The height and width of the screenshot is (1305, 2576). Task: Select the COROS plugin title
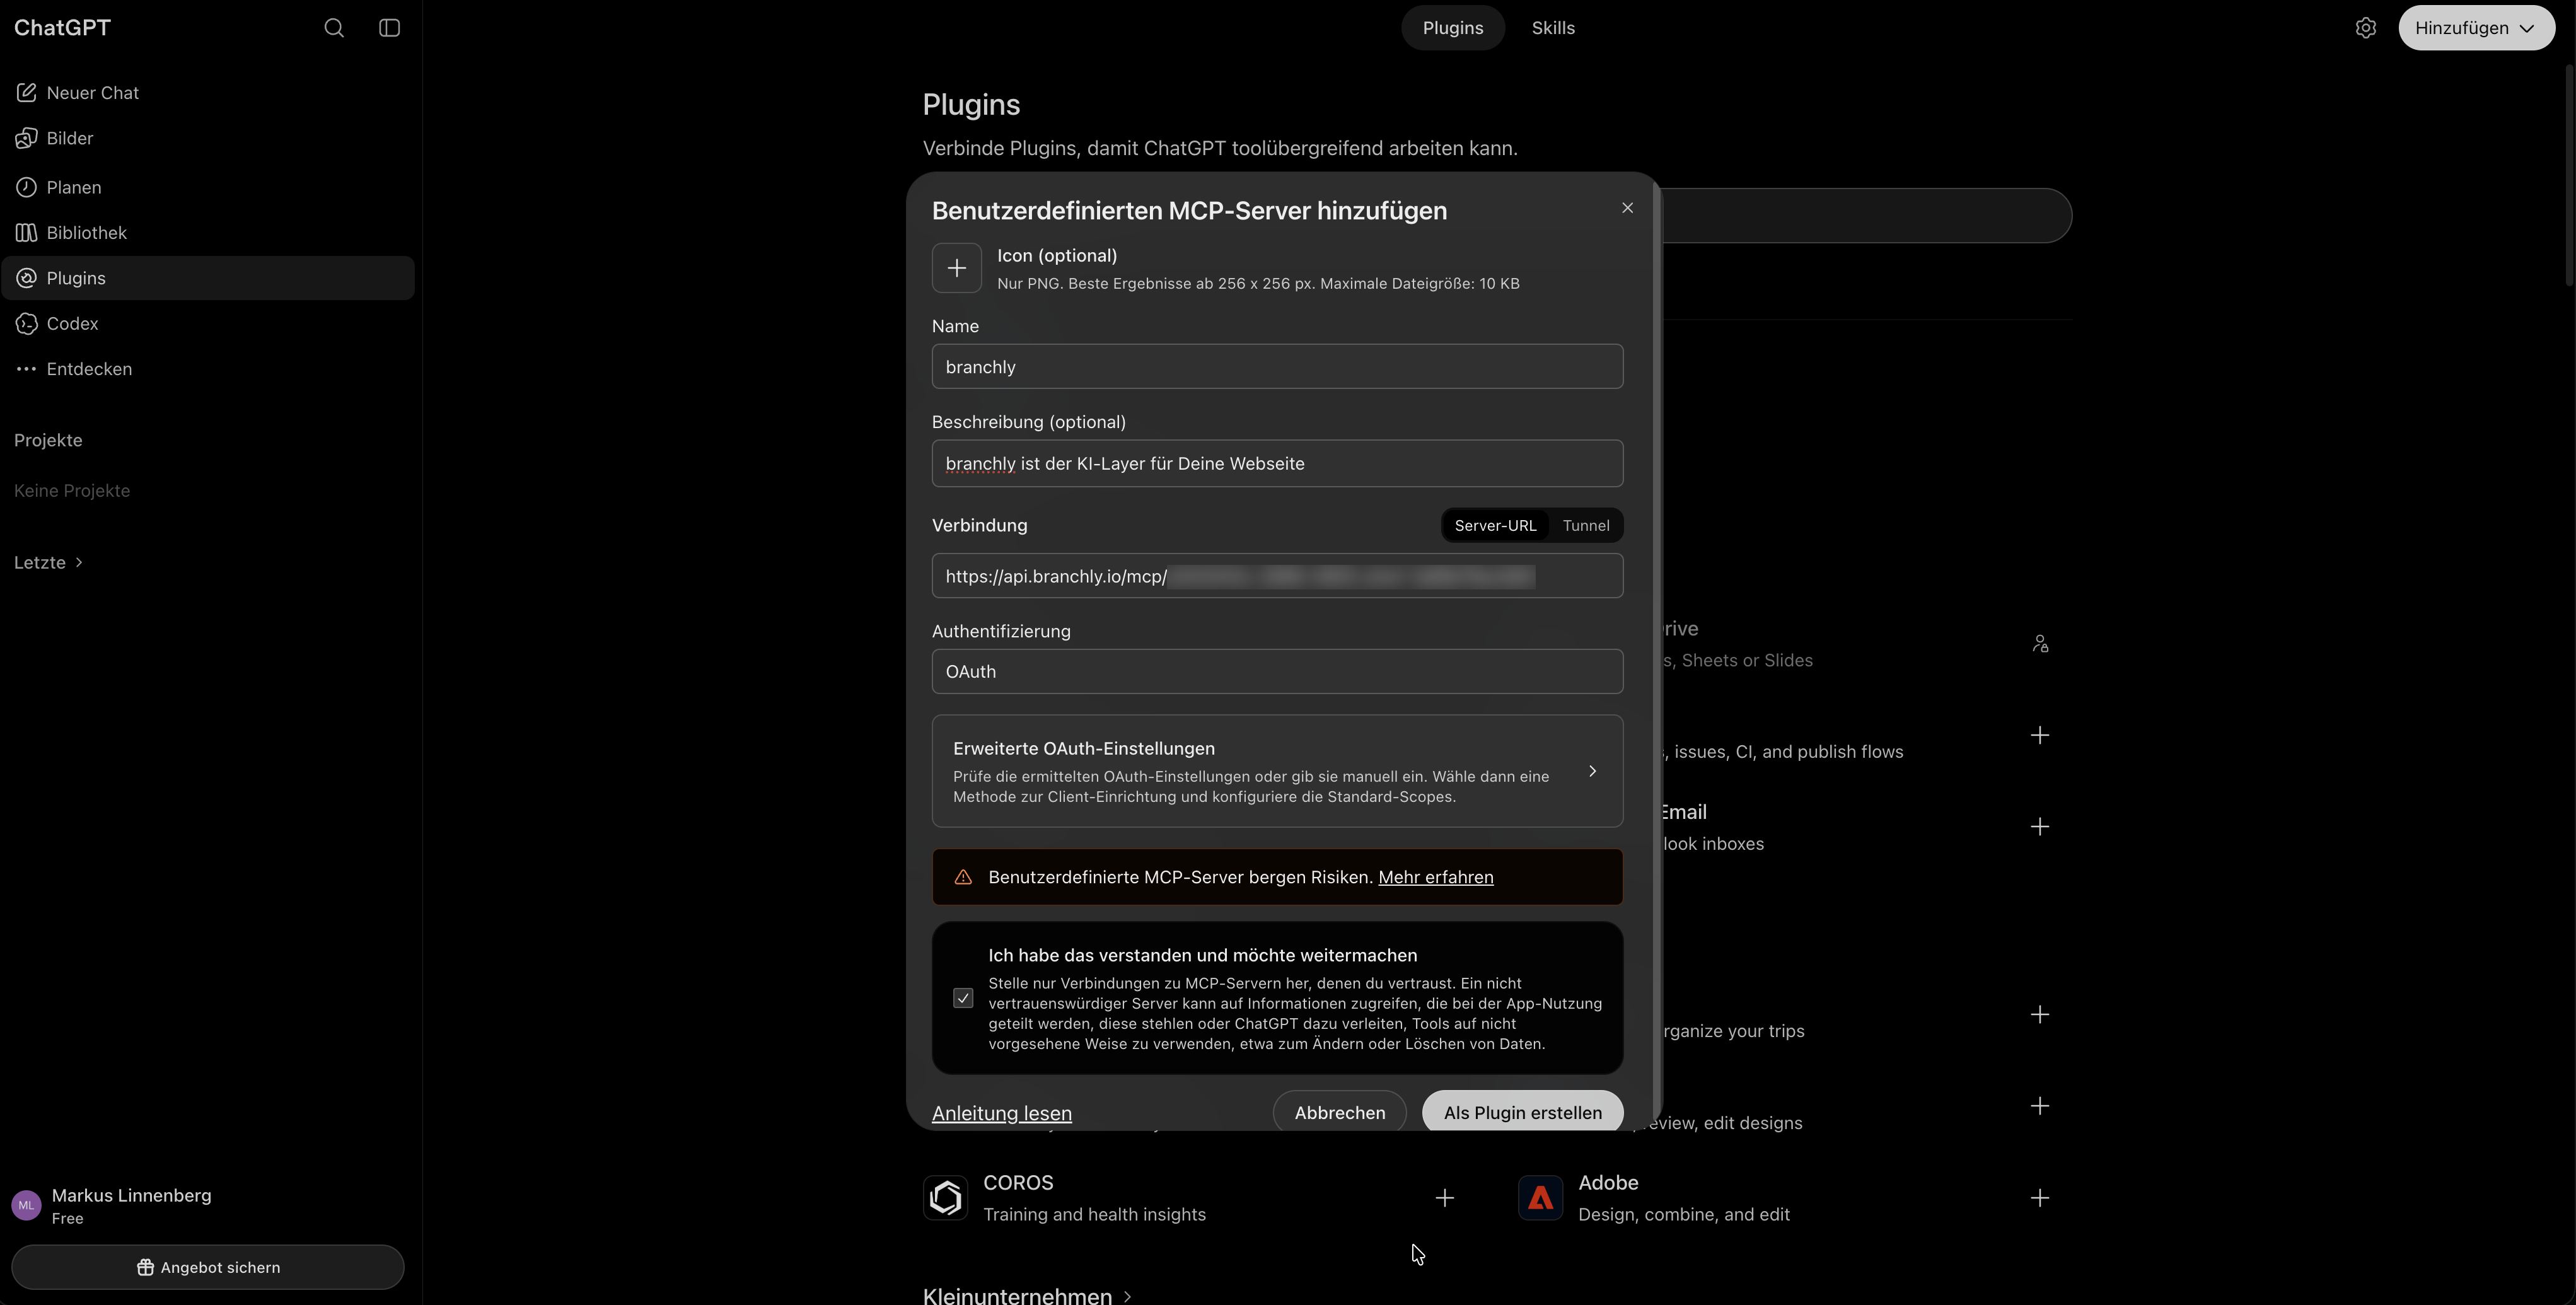click(1018, 1183)
